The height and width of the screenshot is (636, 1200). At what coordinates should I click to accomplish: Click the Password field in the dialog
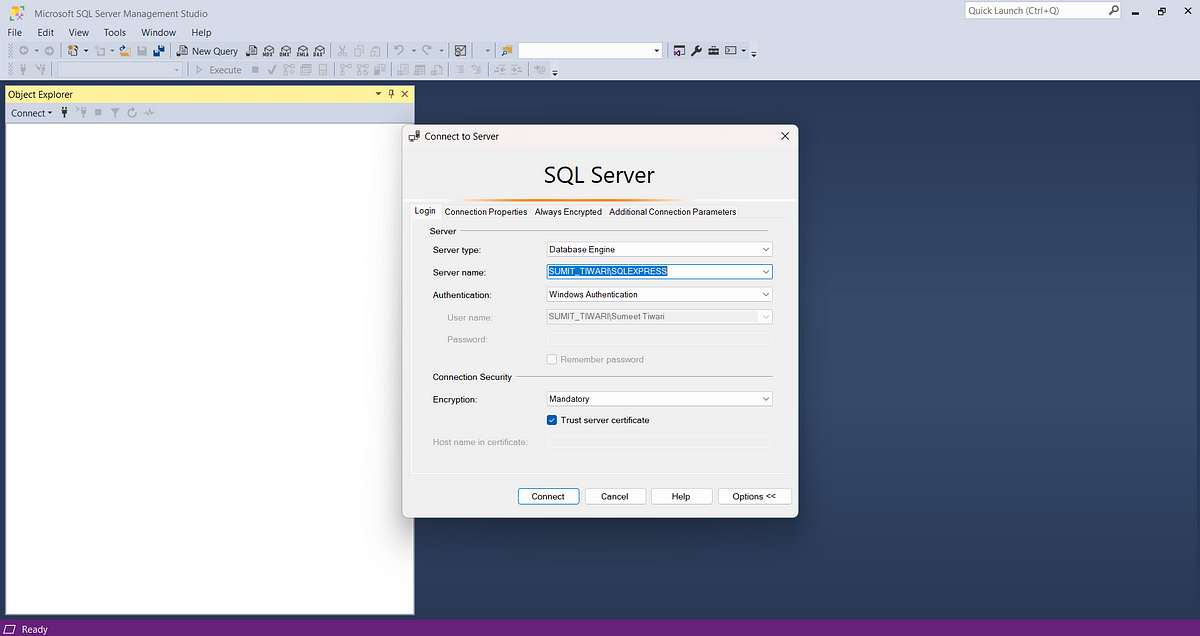pos(660,339)
